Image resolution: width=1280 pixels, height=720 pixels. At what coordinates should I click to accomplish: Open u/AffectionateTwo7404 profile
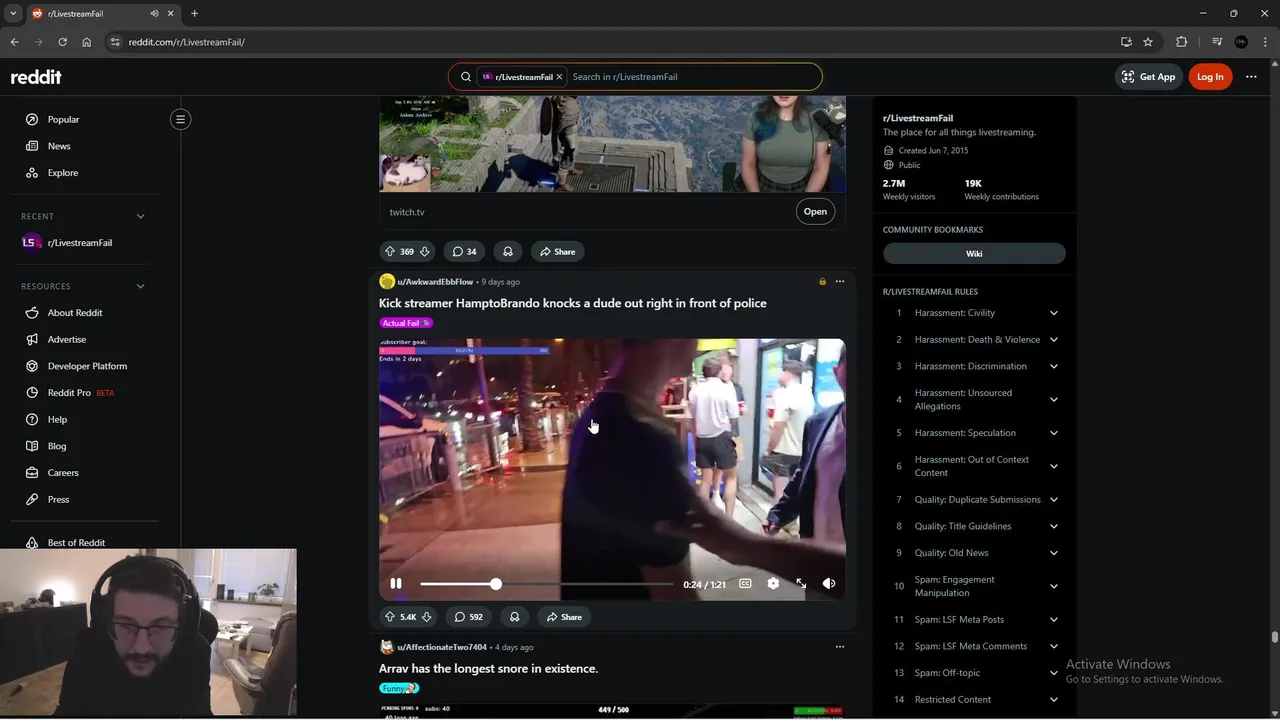[441, 647]
